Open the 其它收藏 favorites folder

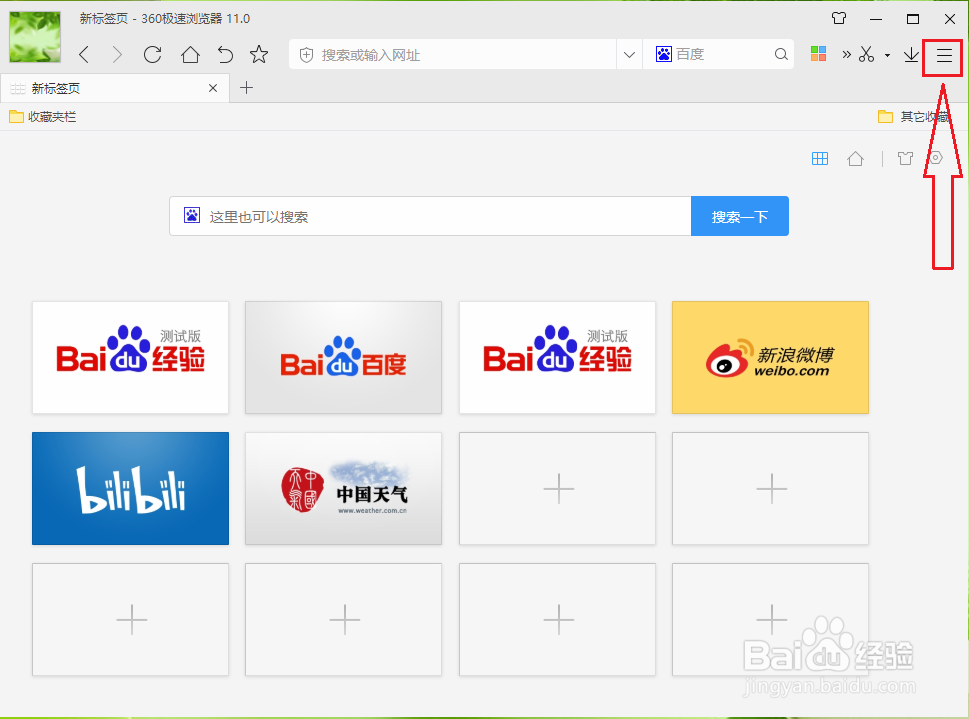[x=915, y=116]
